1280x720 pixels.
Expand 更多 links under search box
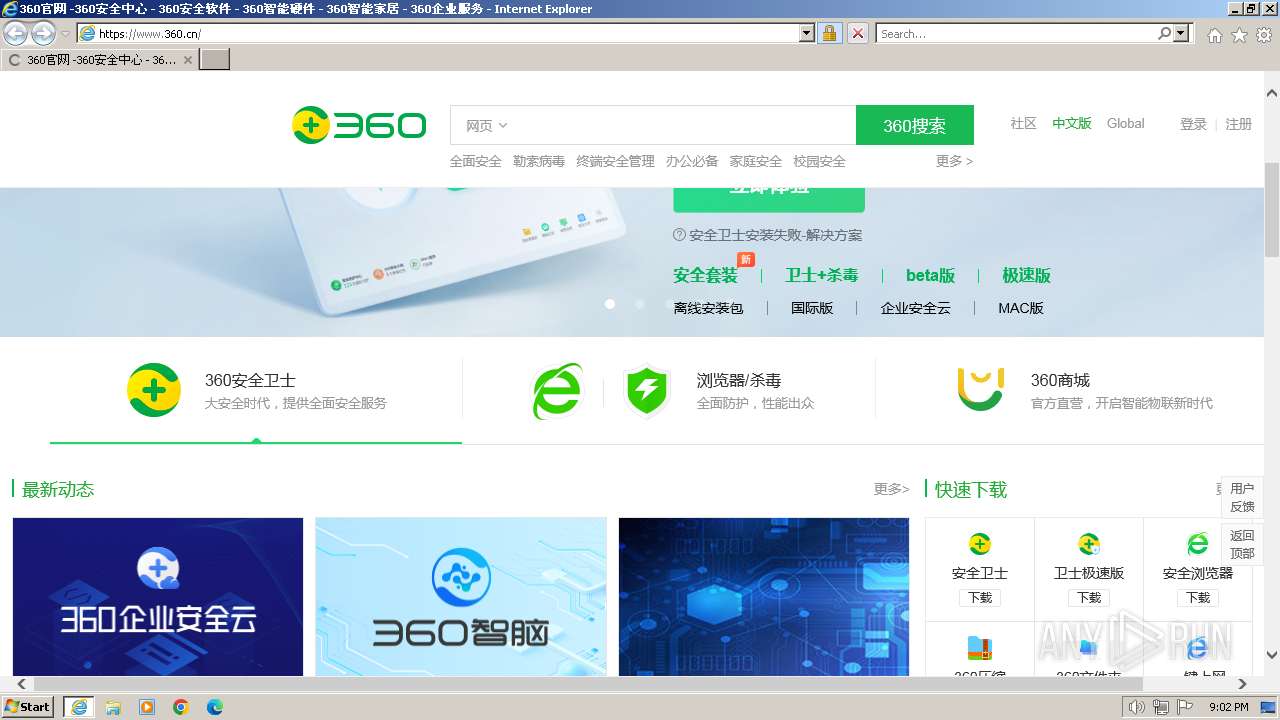pyautogui.click(x=954, y=161)
